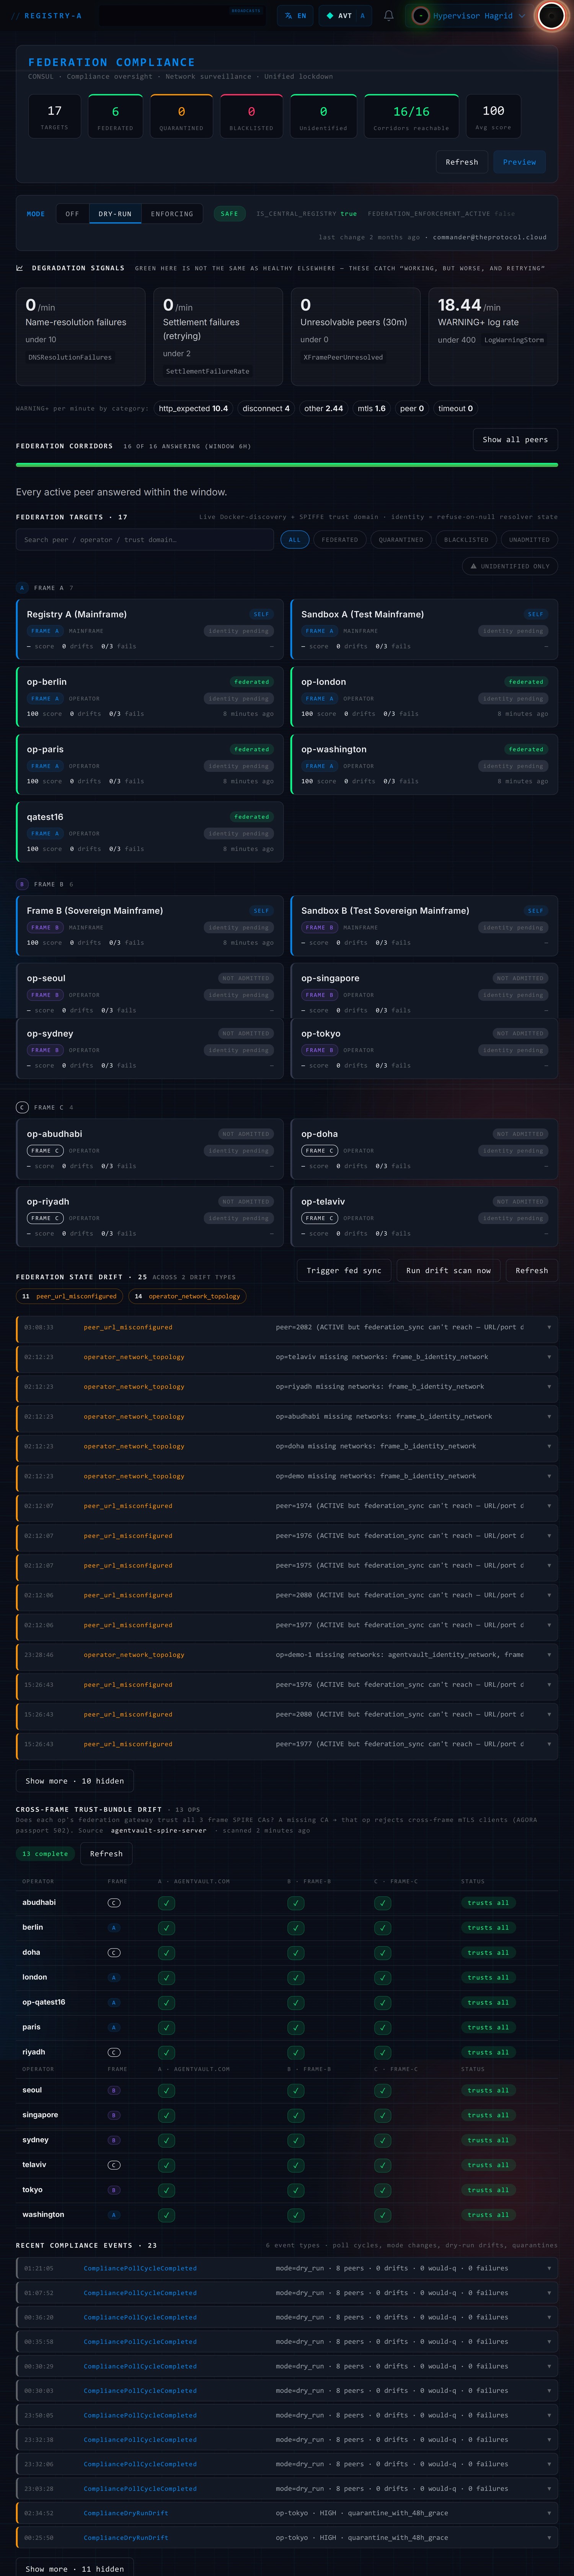Select the EN language switcher
Screen dimensions: 574x2576
point(295,16)
